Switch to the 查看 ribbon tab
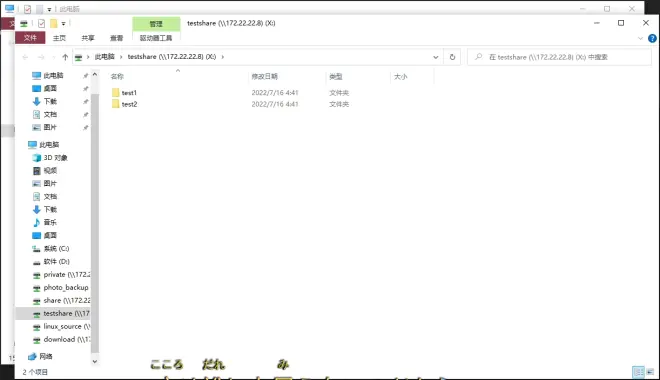The width and height of the screenshot is (660, 380). (x=117, y=38)
